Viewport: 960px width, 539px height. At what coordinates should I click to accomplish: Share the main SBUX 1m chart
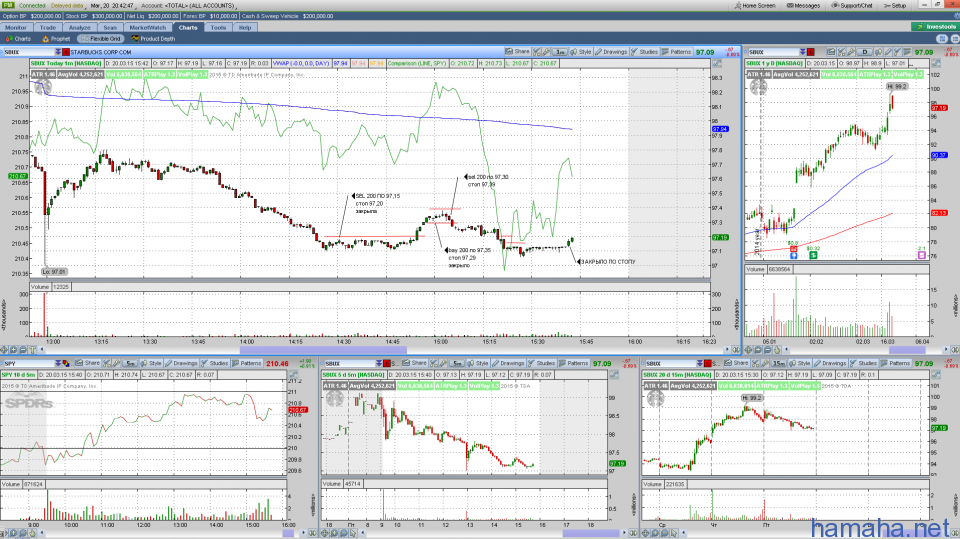[x=517, y=52]
